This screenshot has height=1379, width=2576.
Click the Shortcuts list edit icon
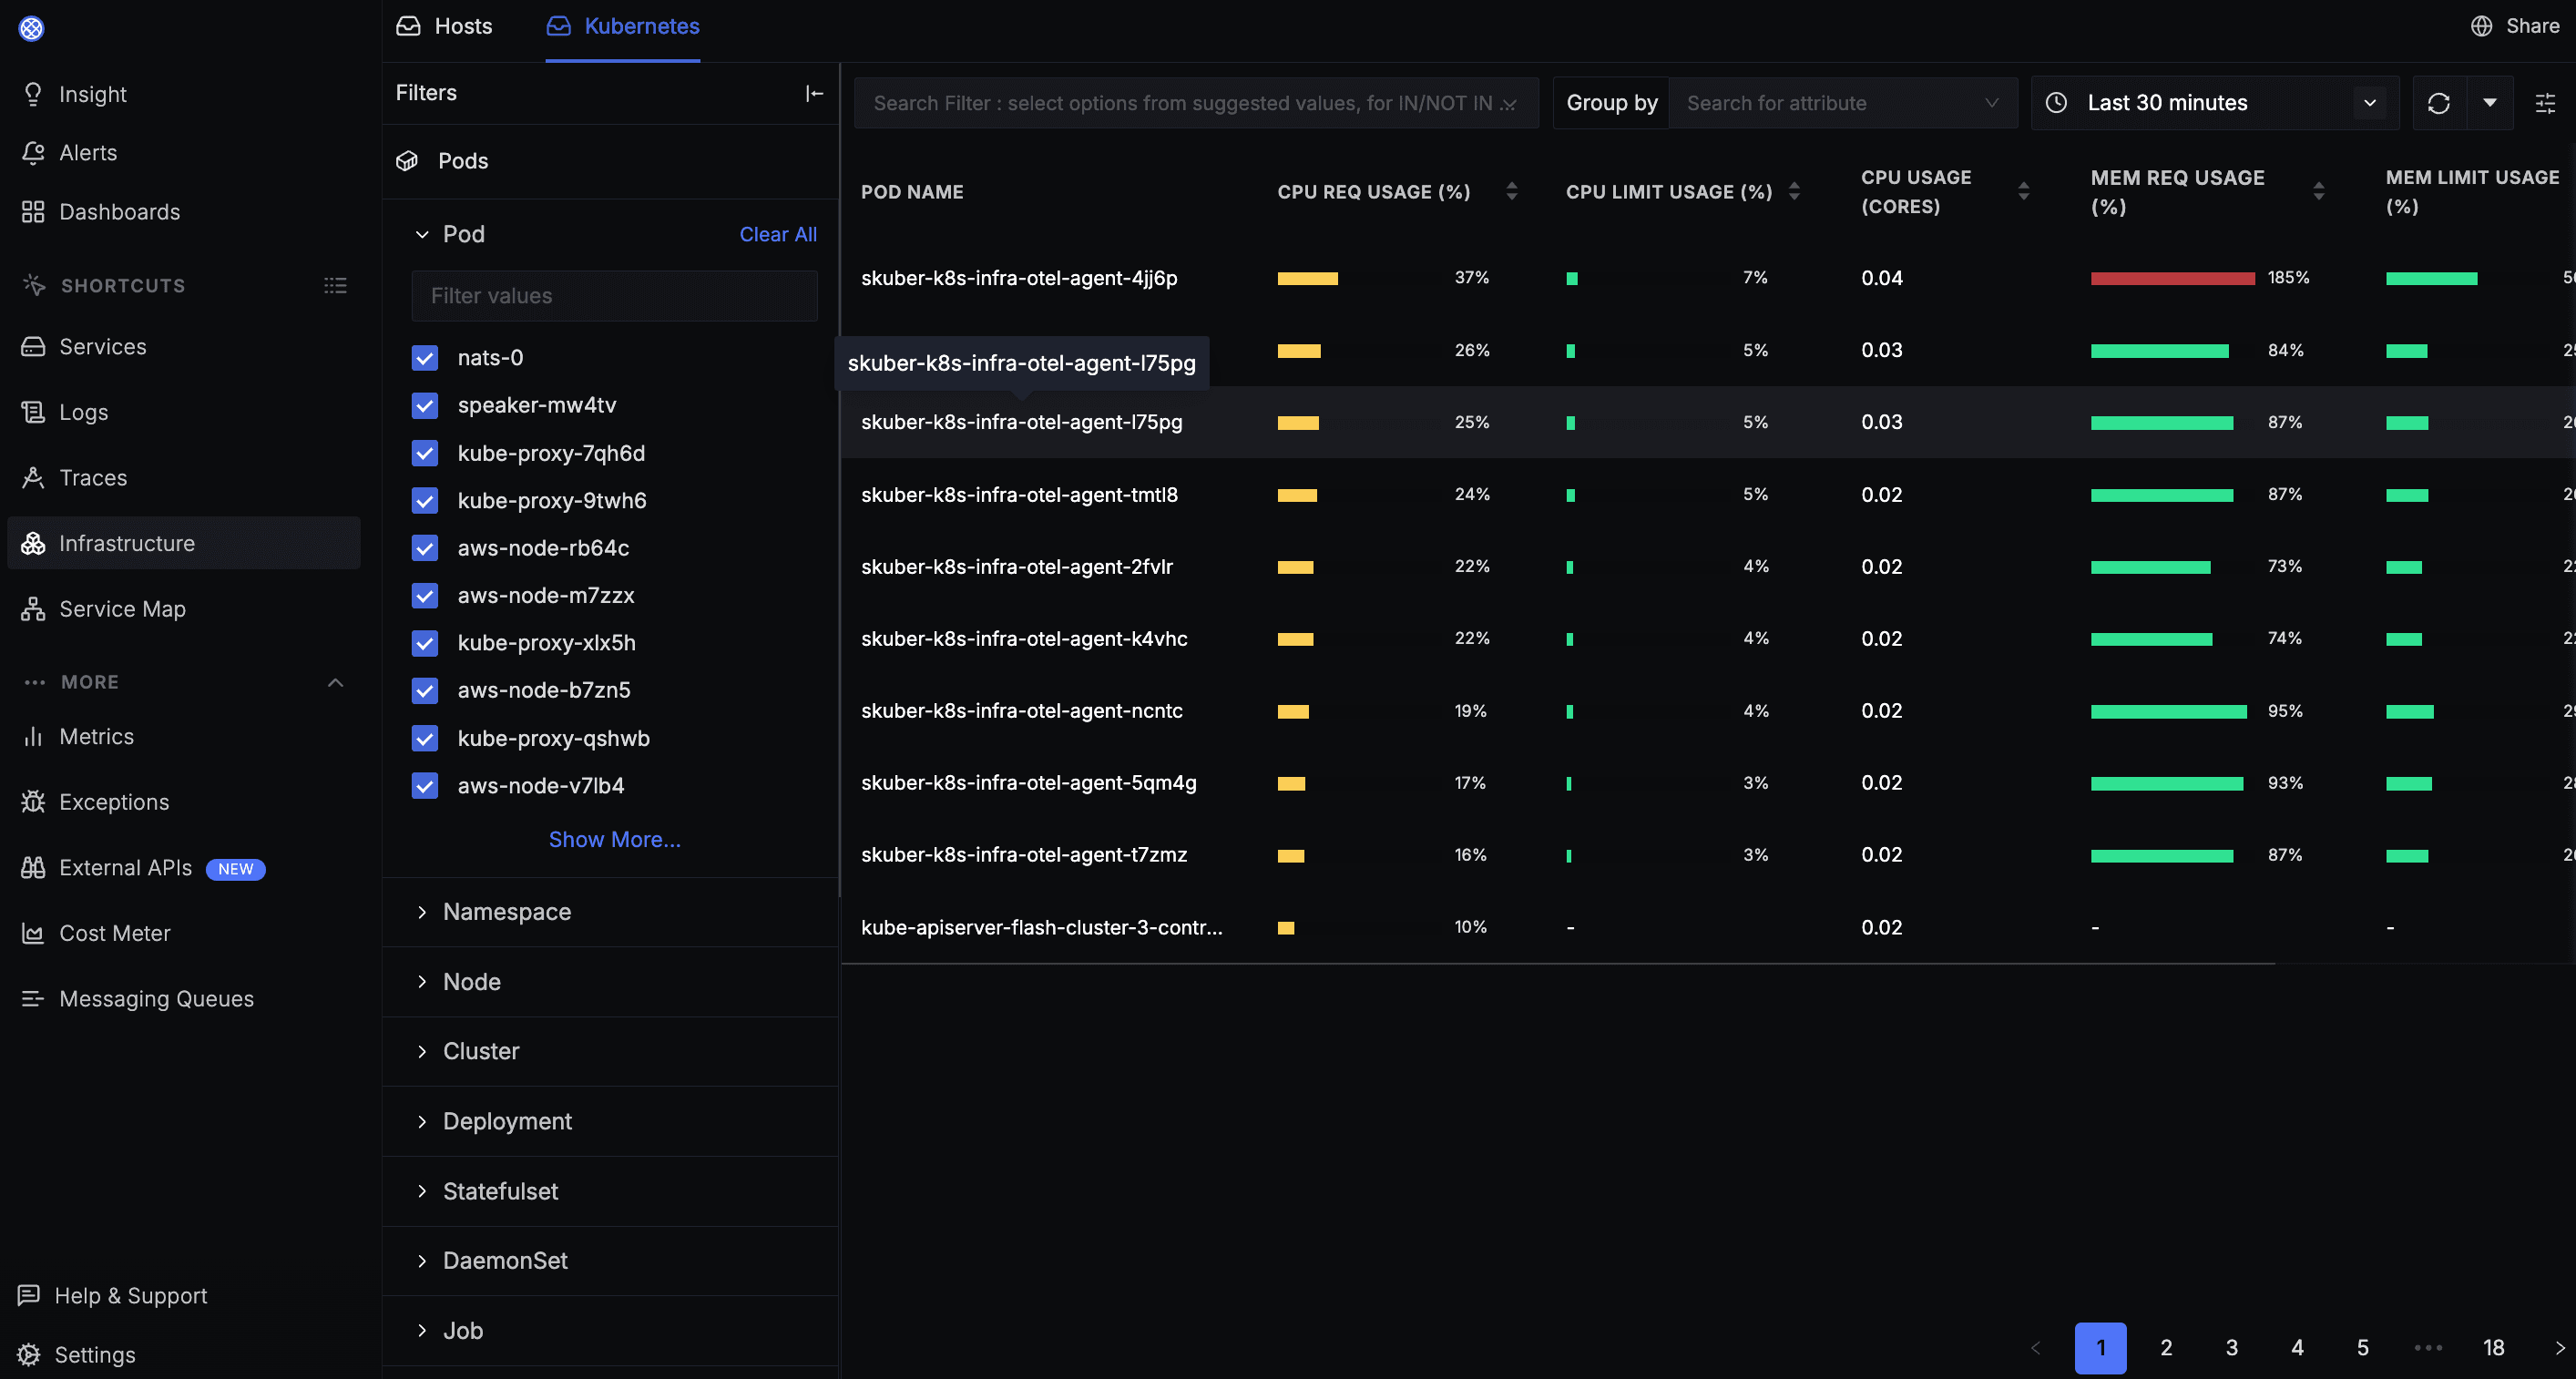(335, 286)
